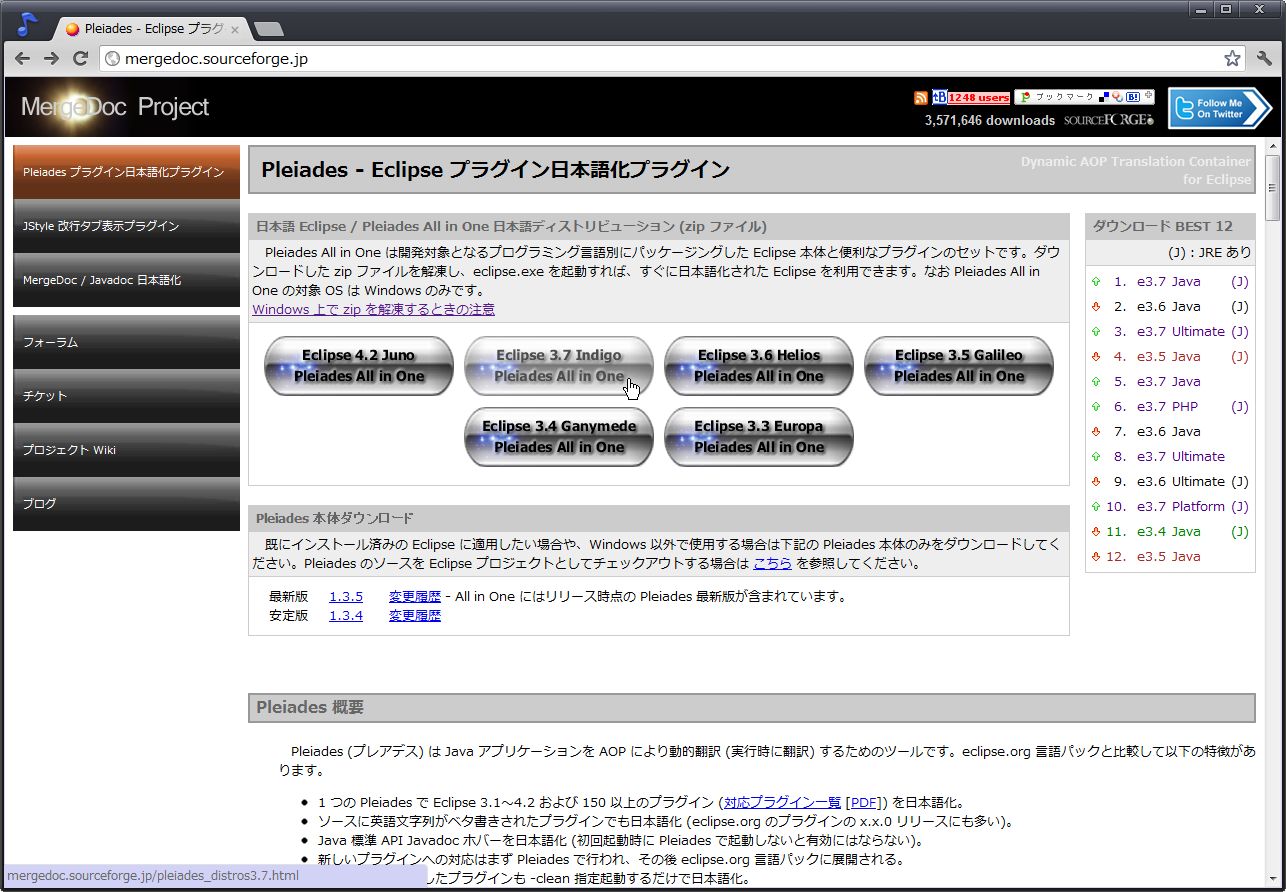Screen dimensions: 1286x892
Task: Click the plus icon in the bookmark widget
Action: (1148, 97)
